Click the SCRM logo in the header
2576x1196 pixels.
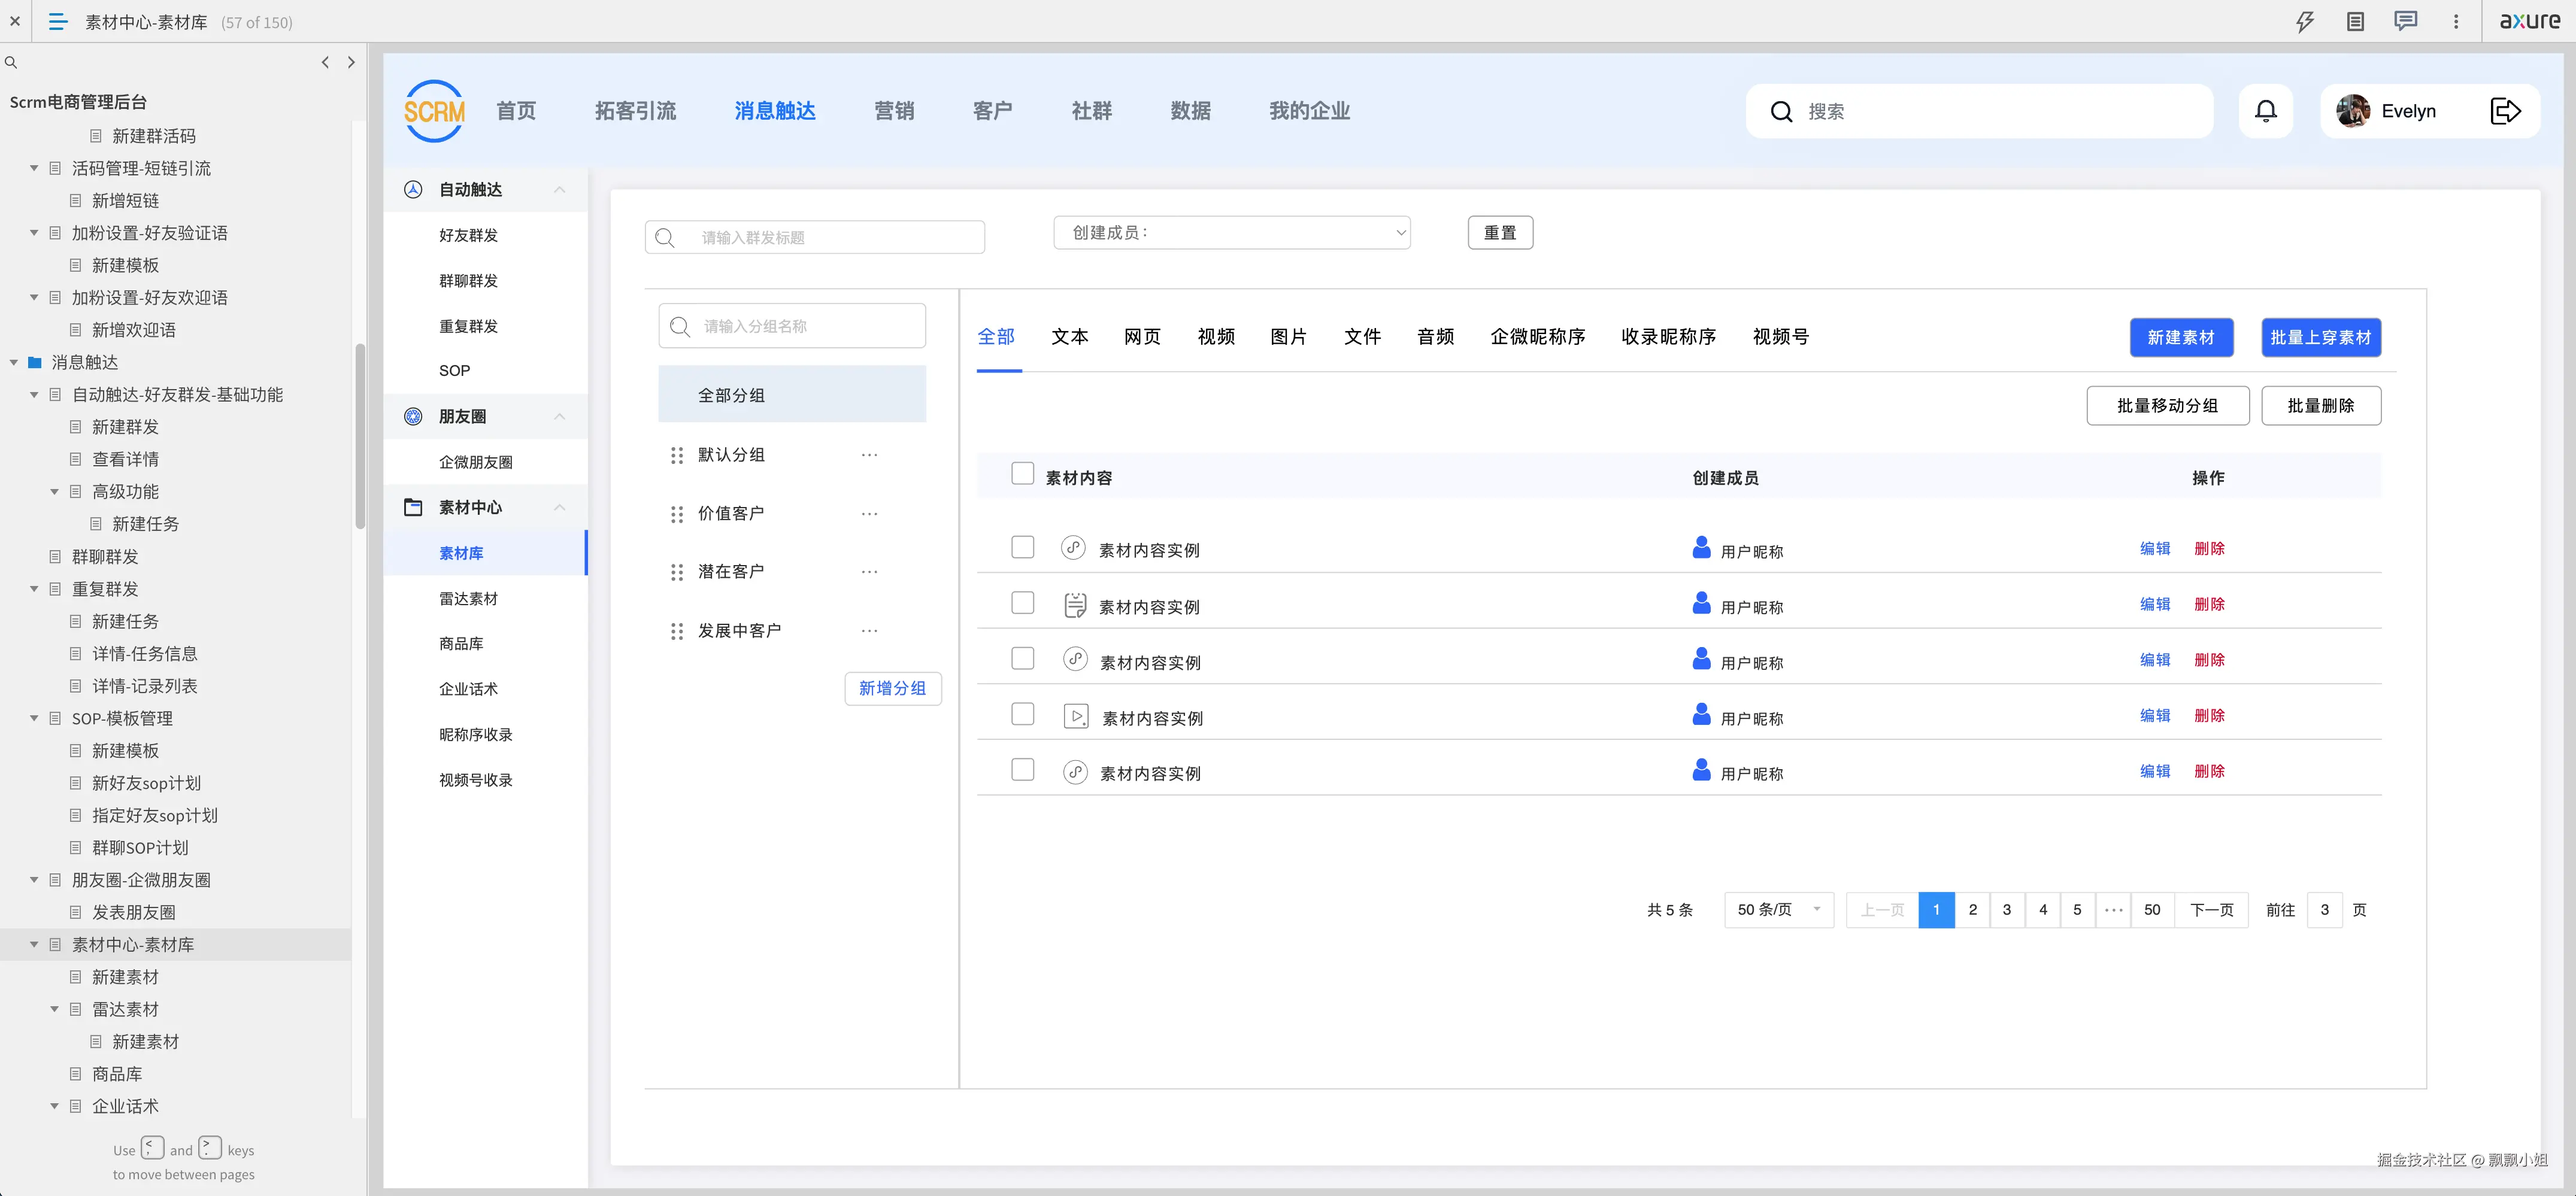point(433,111)
